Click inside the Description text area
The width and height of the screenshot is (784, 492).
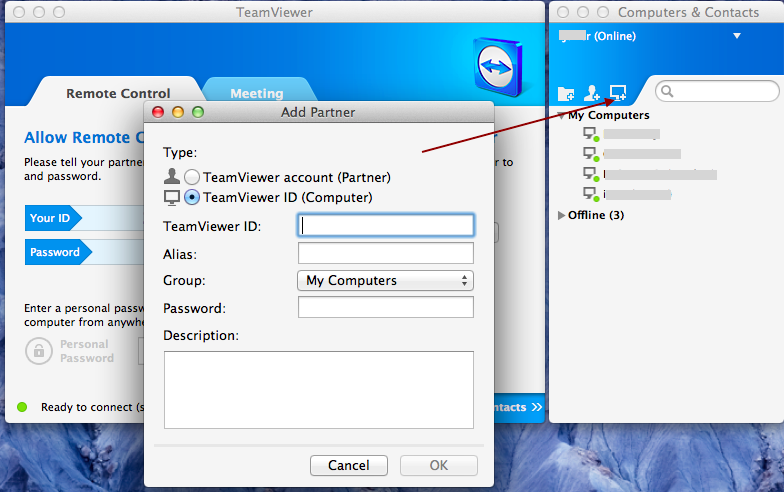(x=318, y=390)
